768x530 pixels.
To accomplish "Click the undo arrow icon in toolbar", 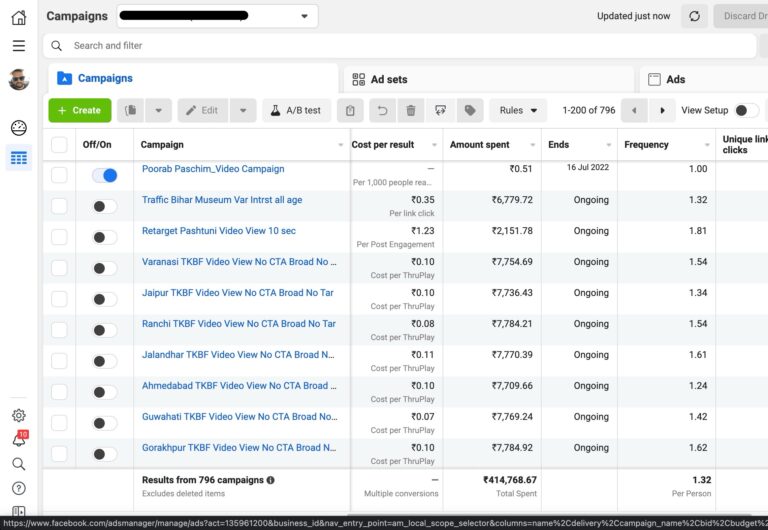I will (x=381, y=111).
